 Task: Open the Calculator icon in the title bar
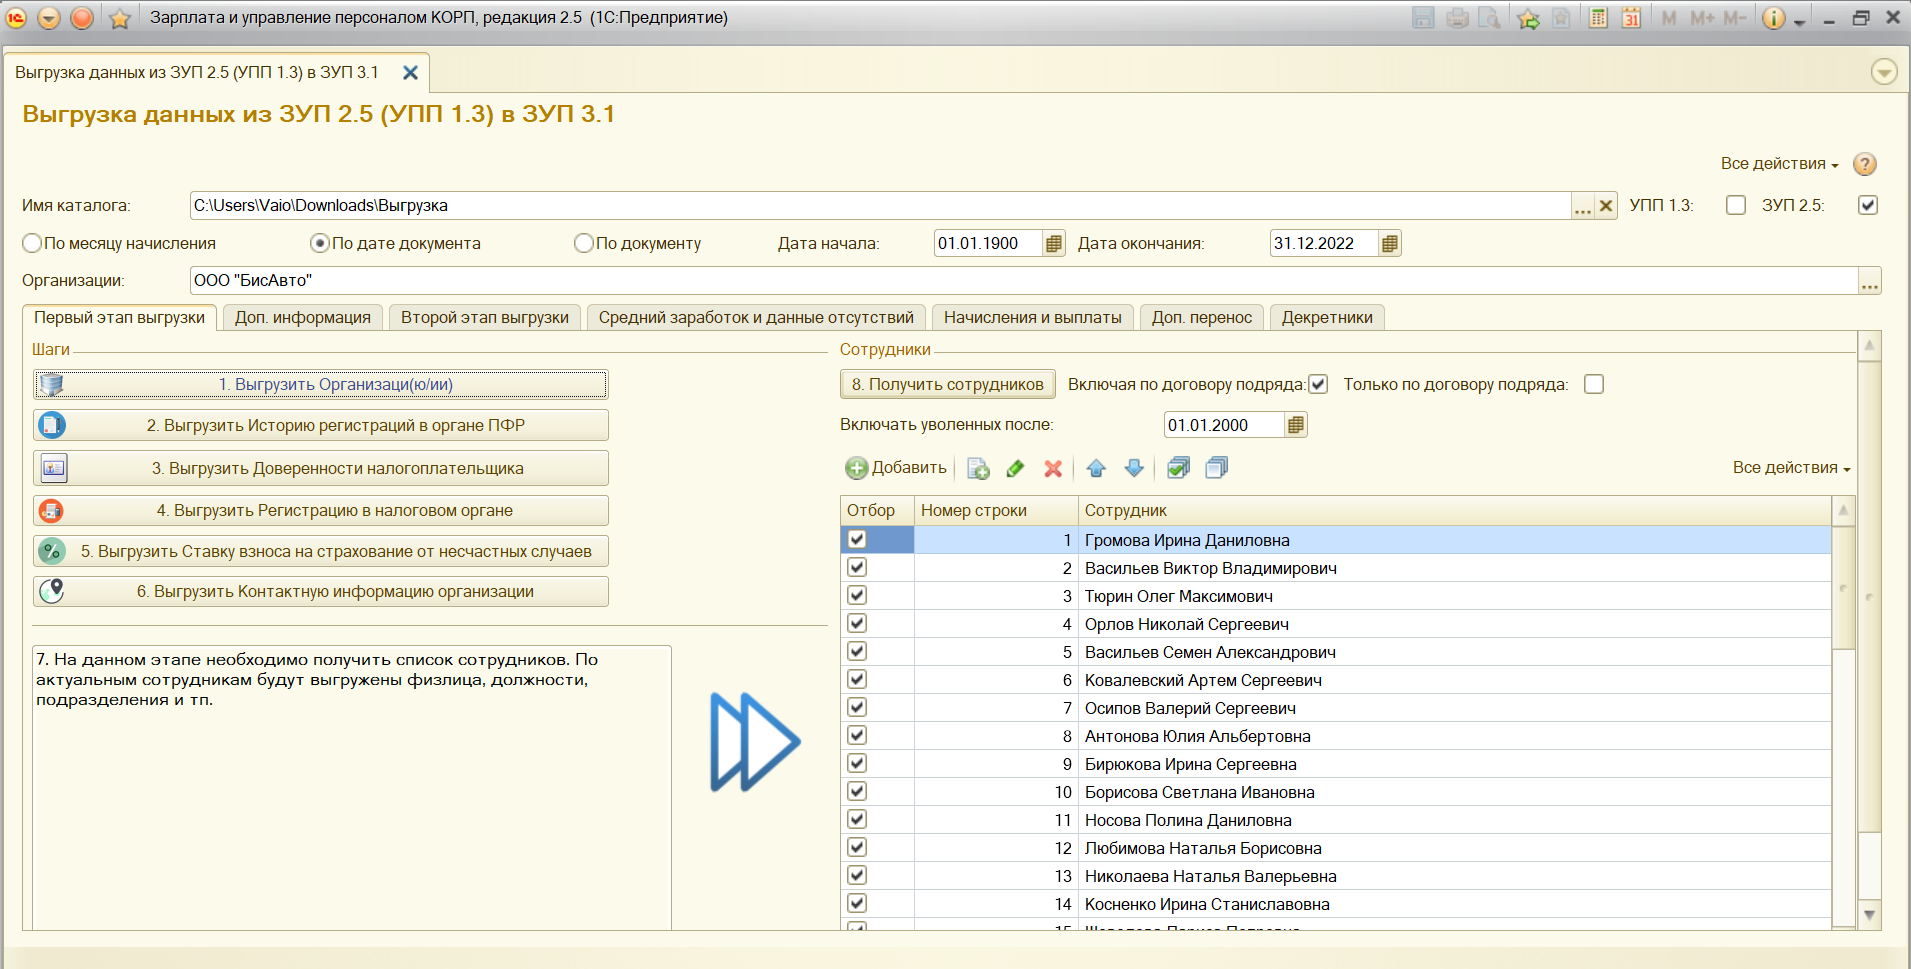[x=1599, y=18]
